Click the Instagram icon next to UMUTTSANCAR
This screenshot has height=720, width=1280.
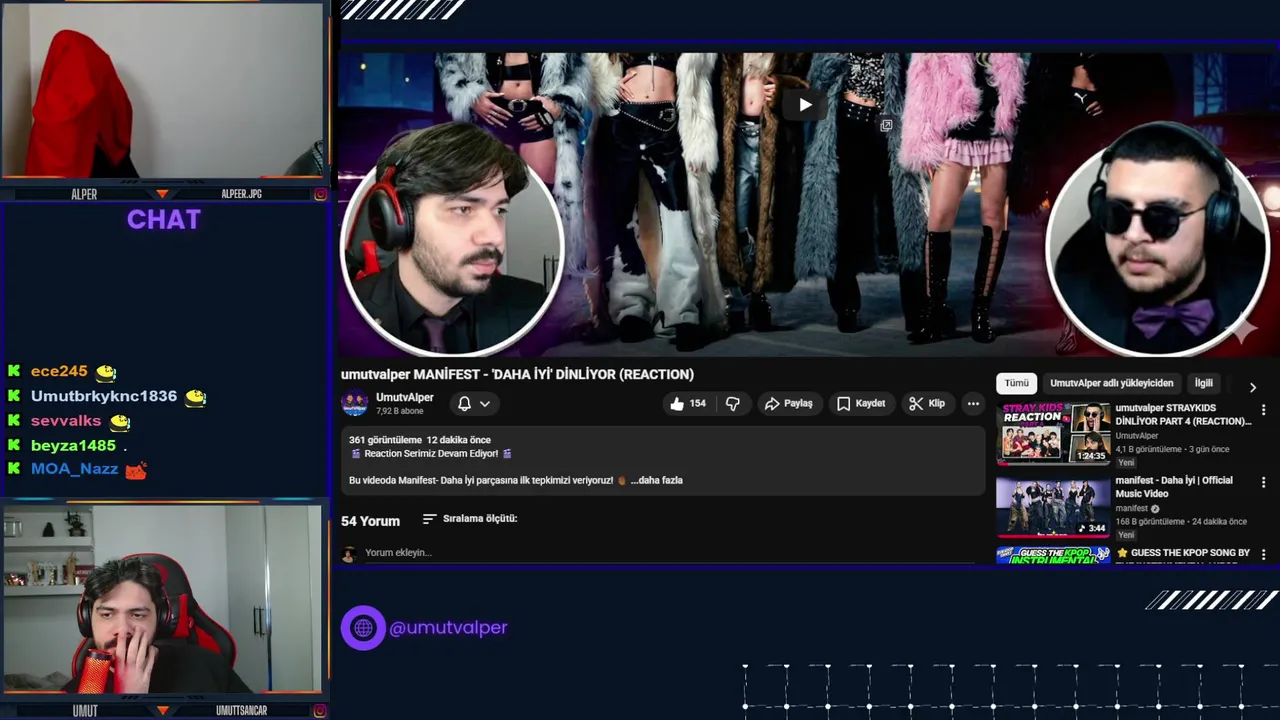coord(320,711)
